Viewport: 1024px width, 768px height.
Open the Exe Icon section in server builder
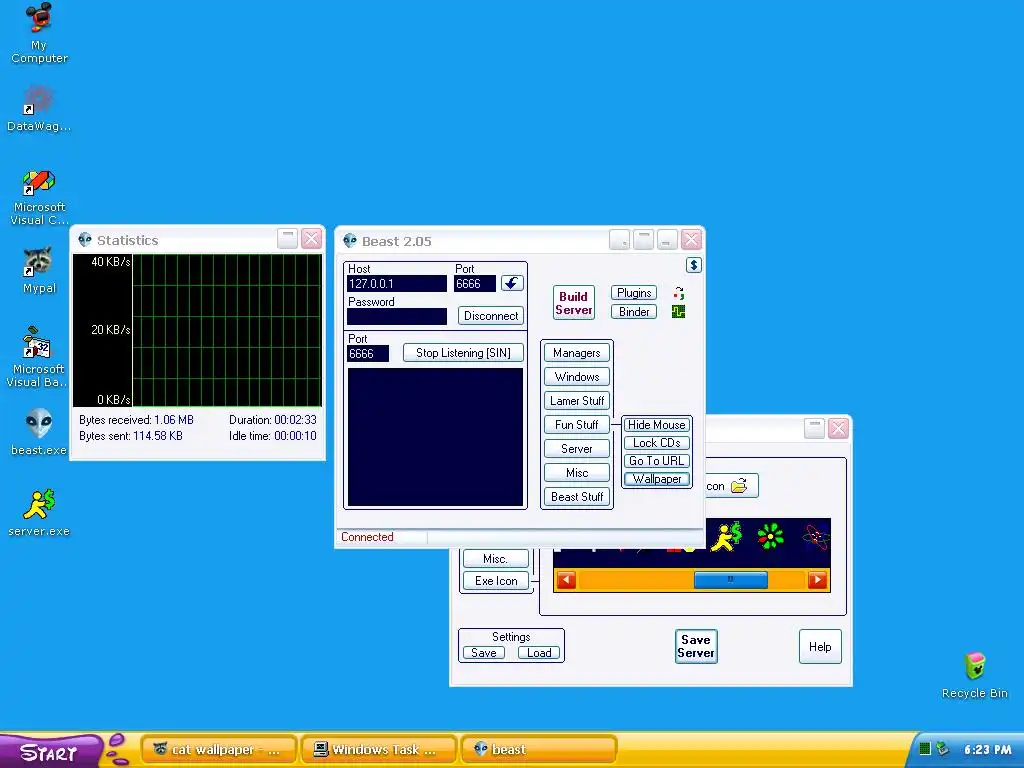pos(496,581)
